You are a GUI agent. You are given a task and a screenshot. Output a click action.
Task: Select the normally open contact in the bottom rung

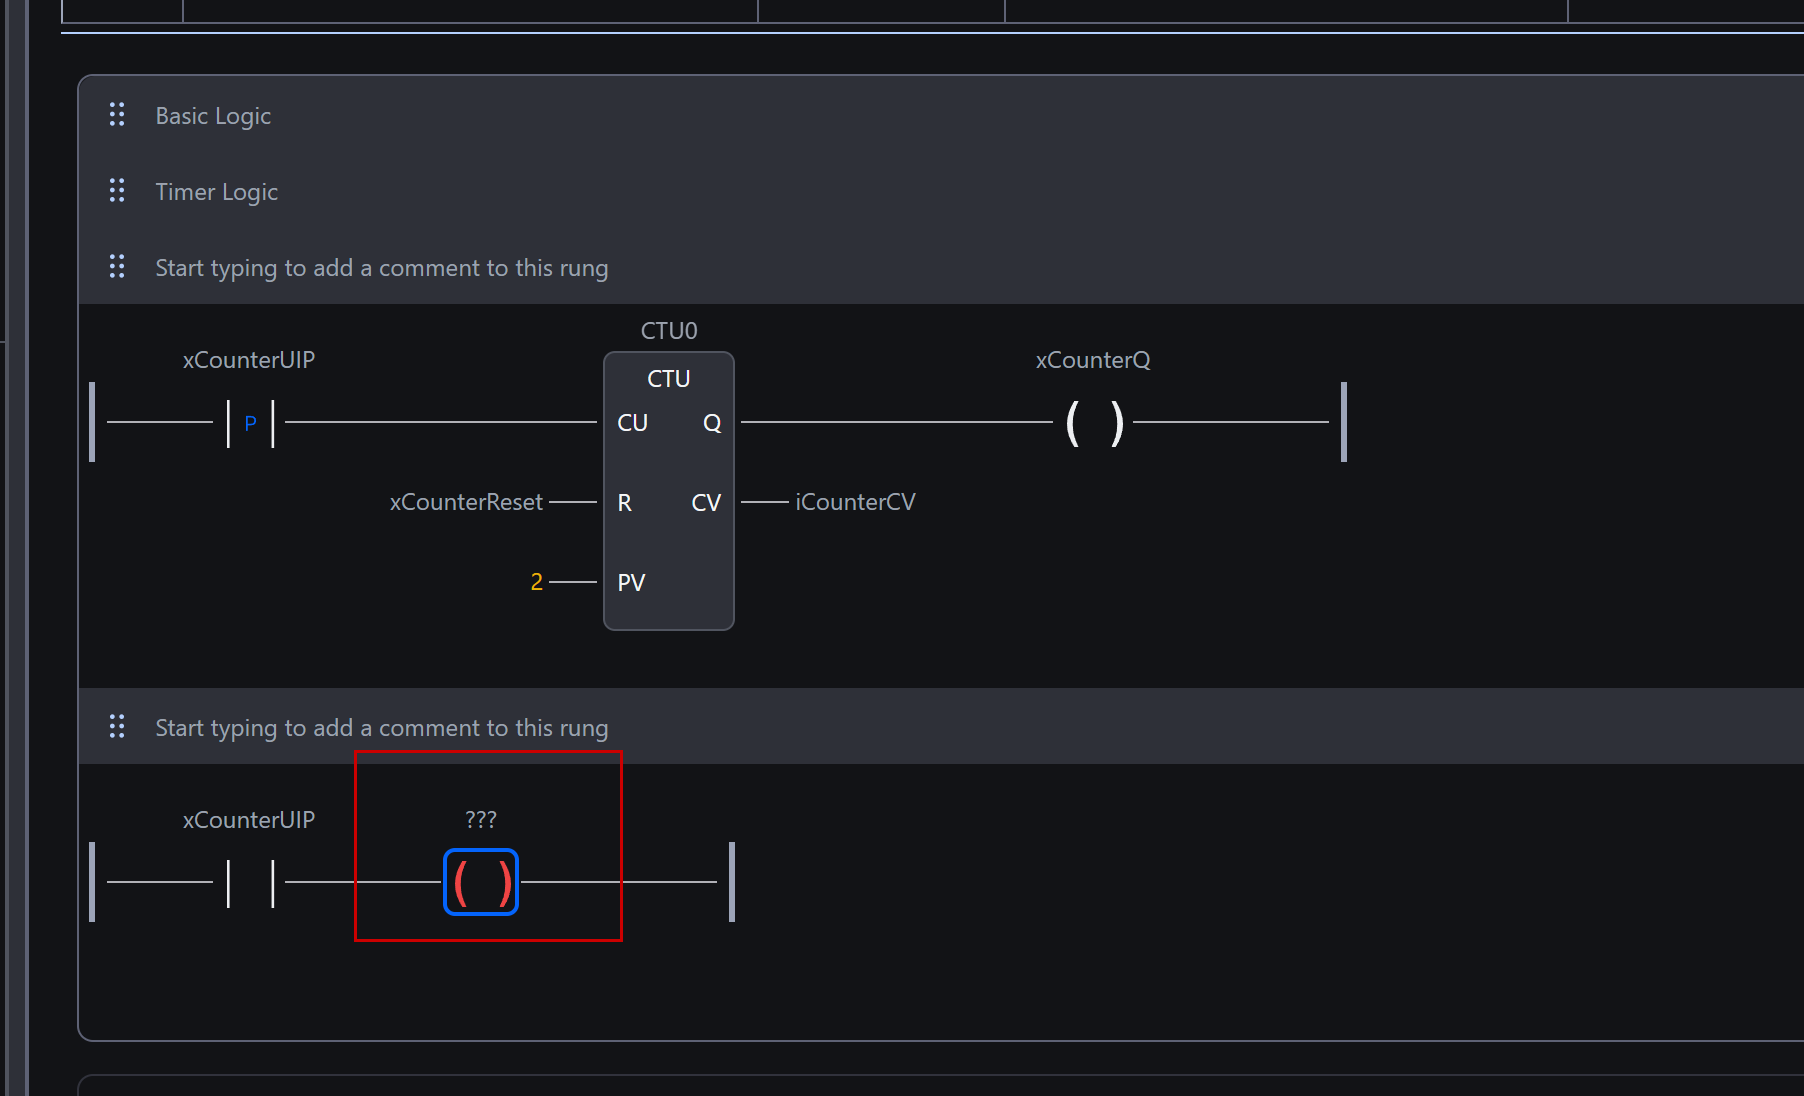click(250, 883)
